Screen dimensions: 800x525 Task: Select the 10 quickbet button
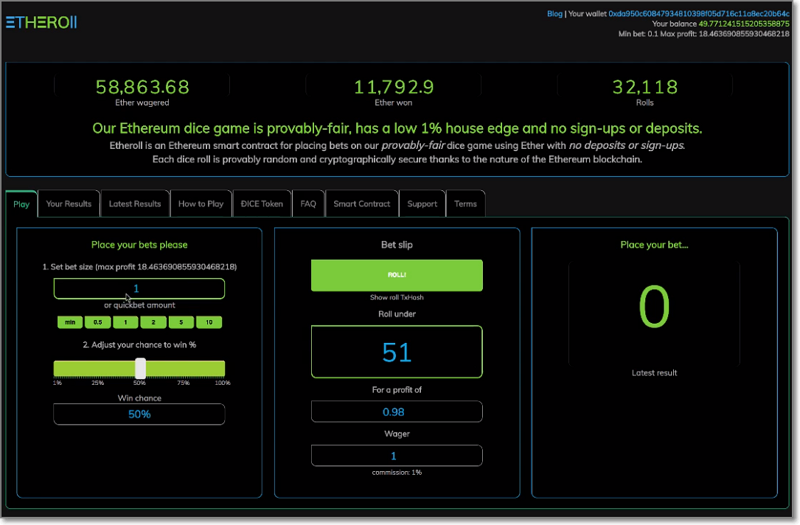209,322
